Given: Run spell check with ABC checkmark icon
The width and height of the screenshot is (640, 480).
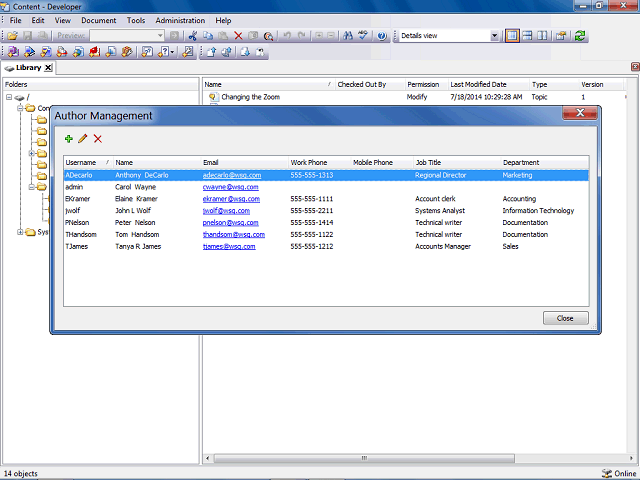Looking at the screenshot, I should point(363,36).
